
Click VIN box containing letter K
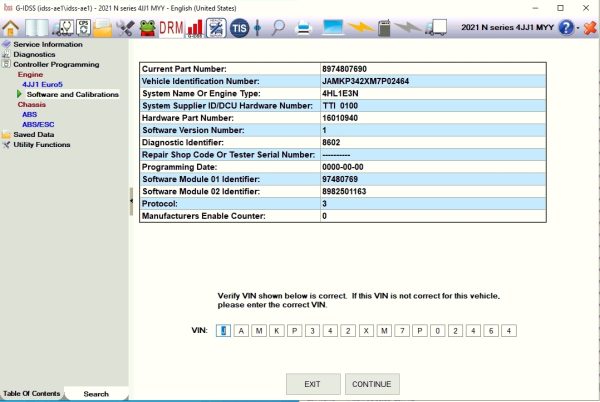click(277, 330)
